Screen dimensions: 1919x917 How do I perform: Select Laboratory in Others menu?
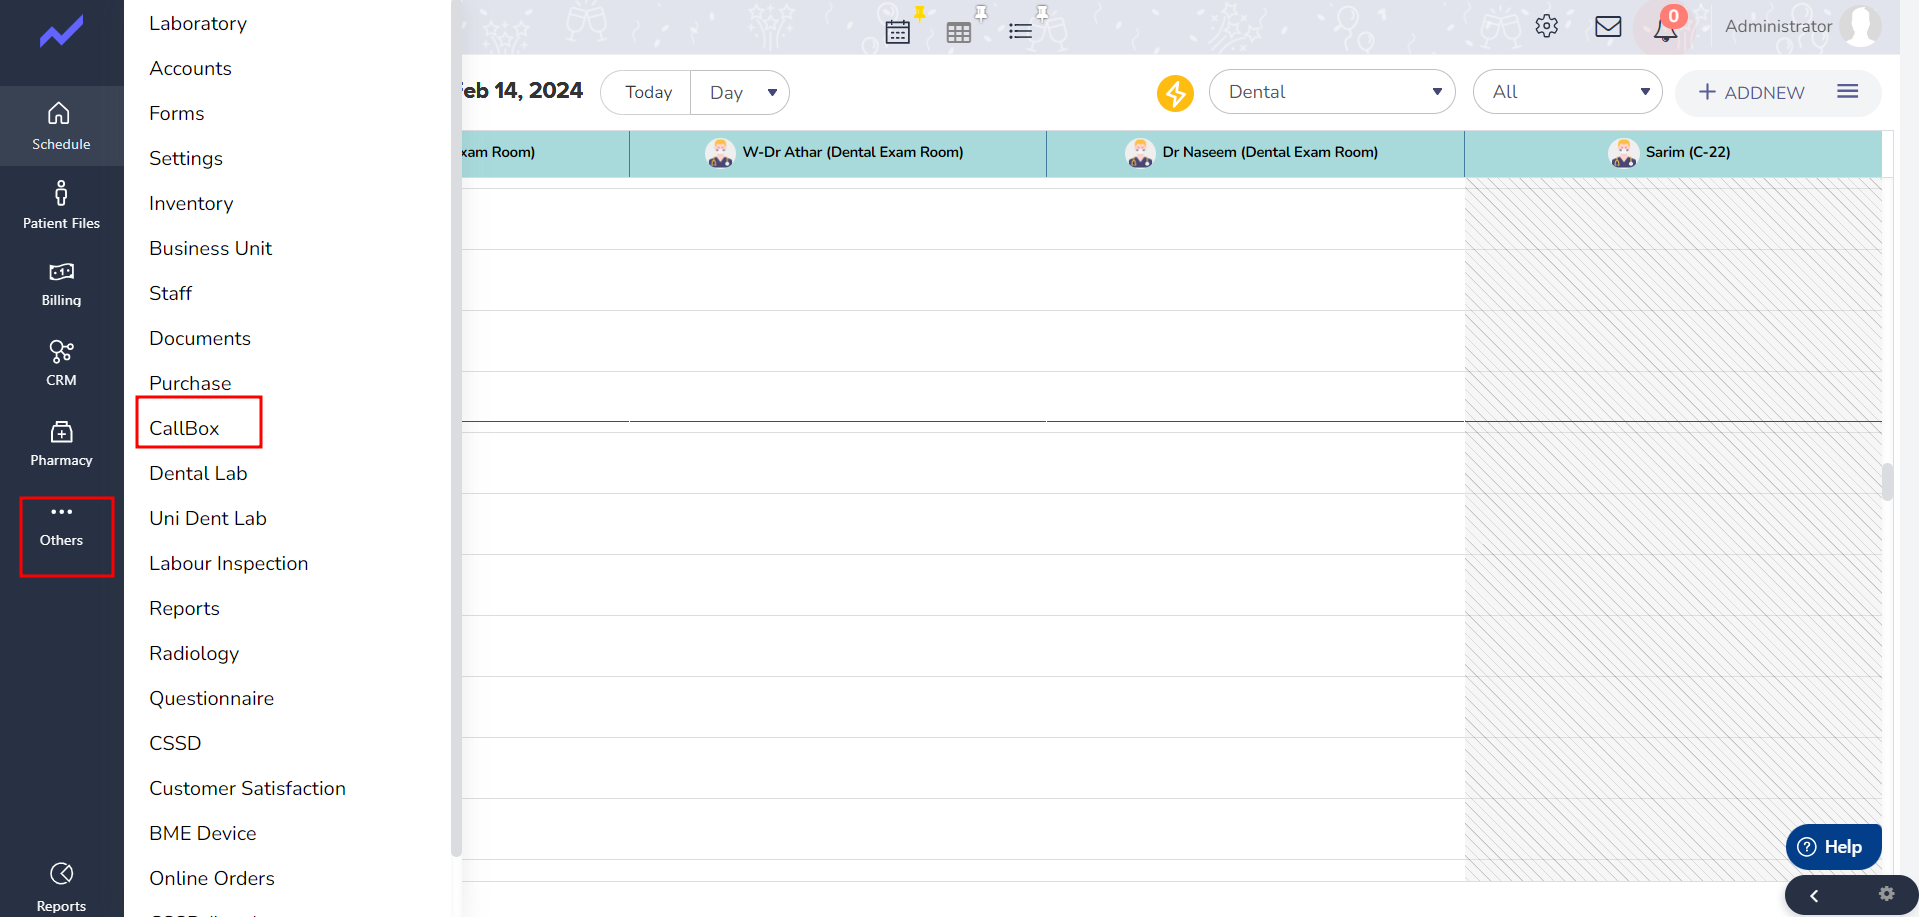(198, 23)
